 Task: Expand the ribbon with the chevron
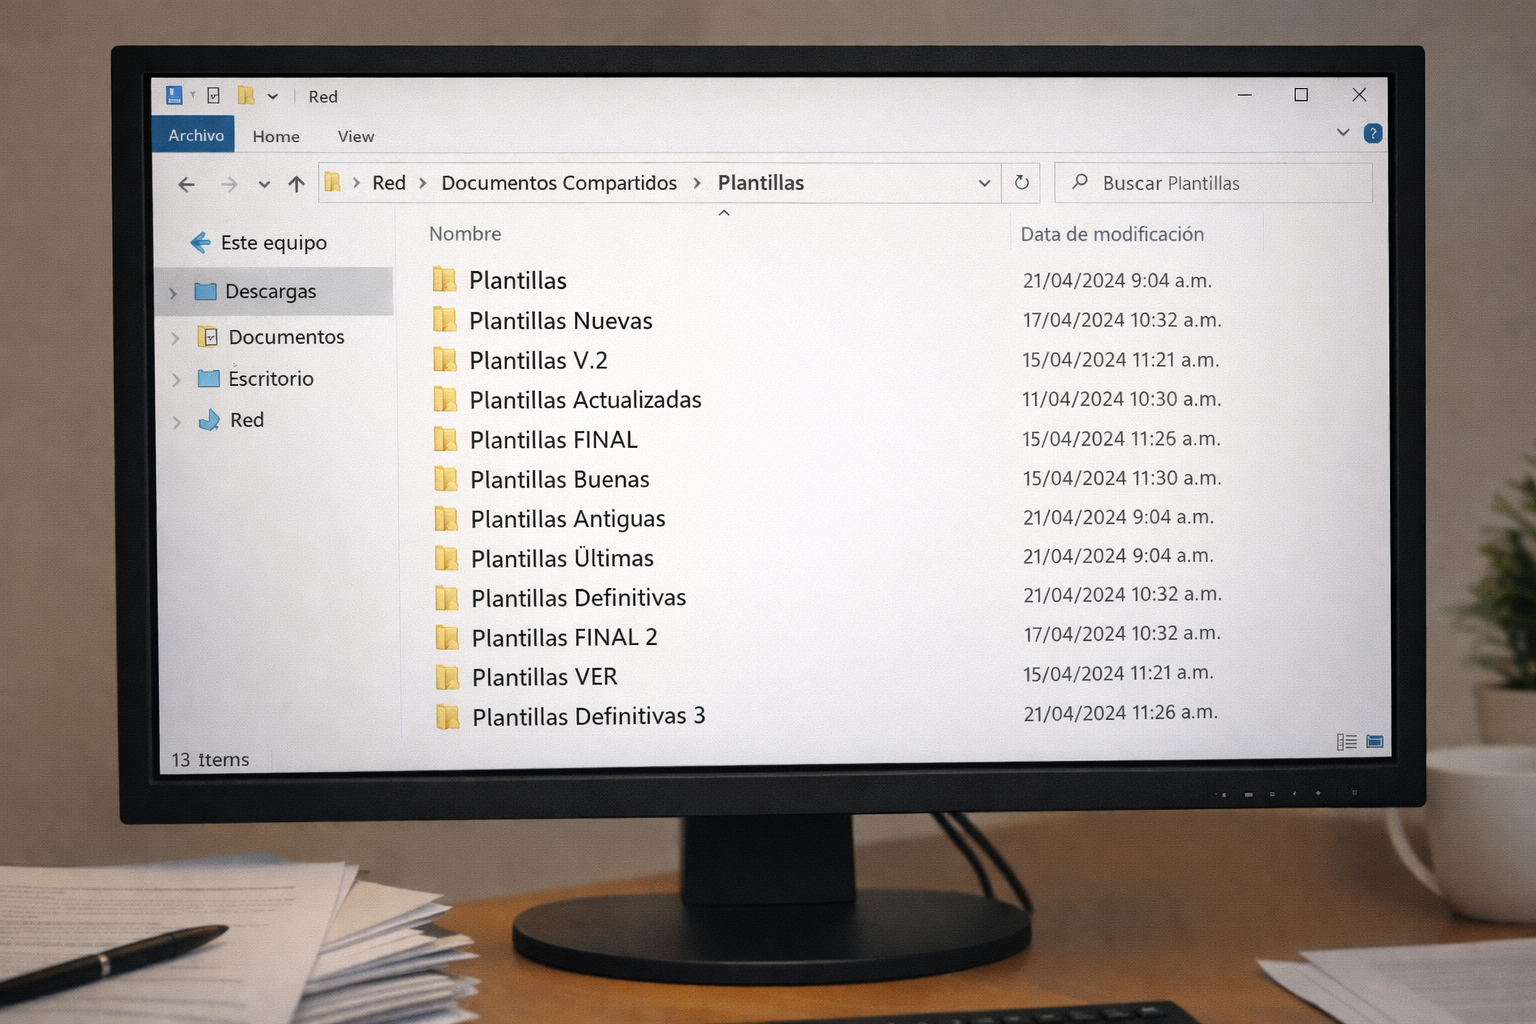coord(1343,132)
